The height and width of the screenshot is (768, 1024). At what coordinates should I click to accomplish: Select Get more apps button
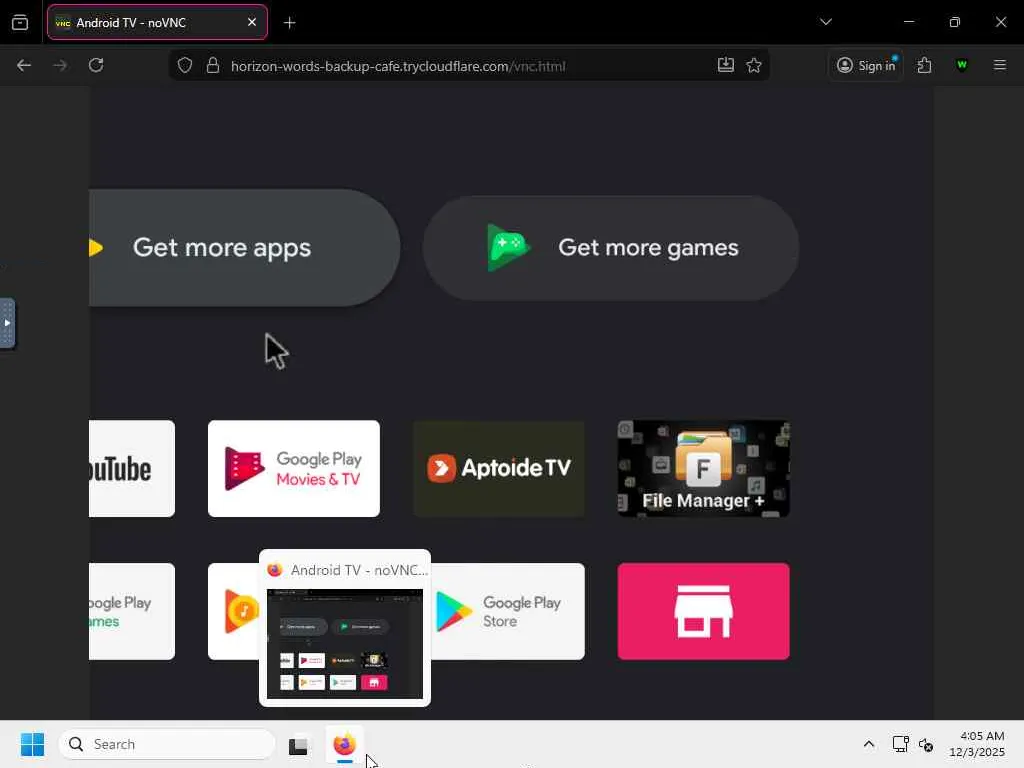244,248
